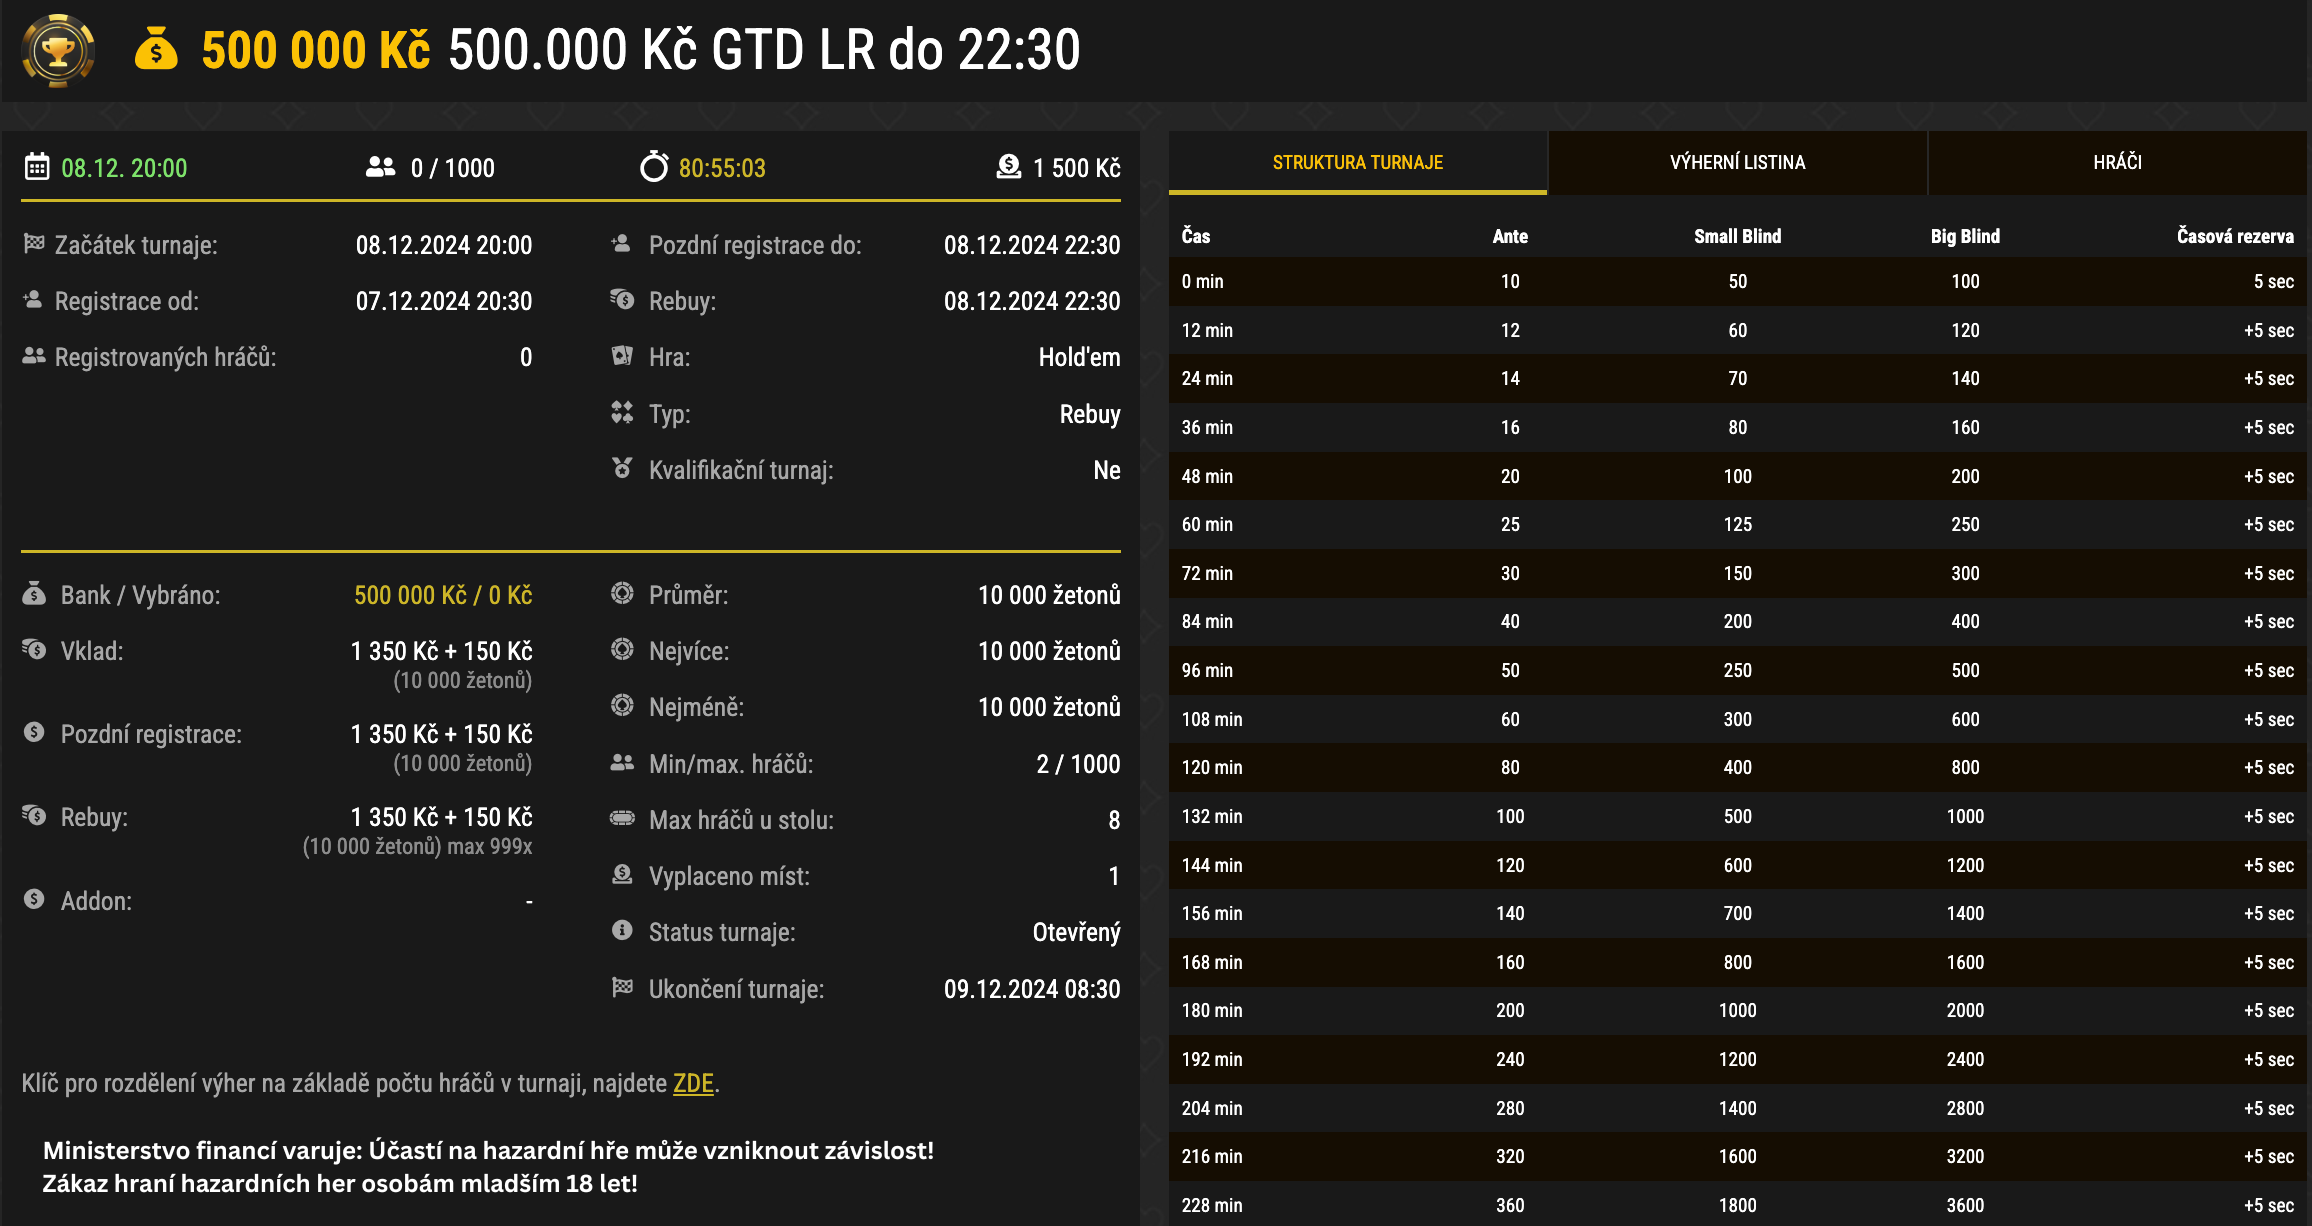
Task: Click the buy-in coin icon beside 1 500 Kč
Action: [1009, 167]
